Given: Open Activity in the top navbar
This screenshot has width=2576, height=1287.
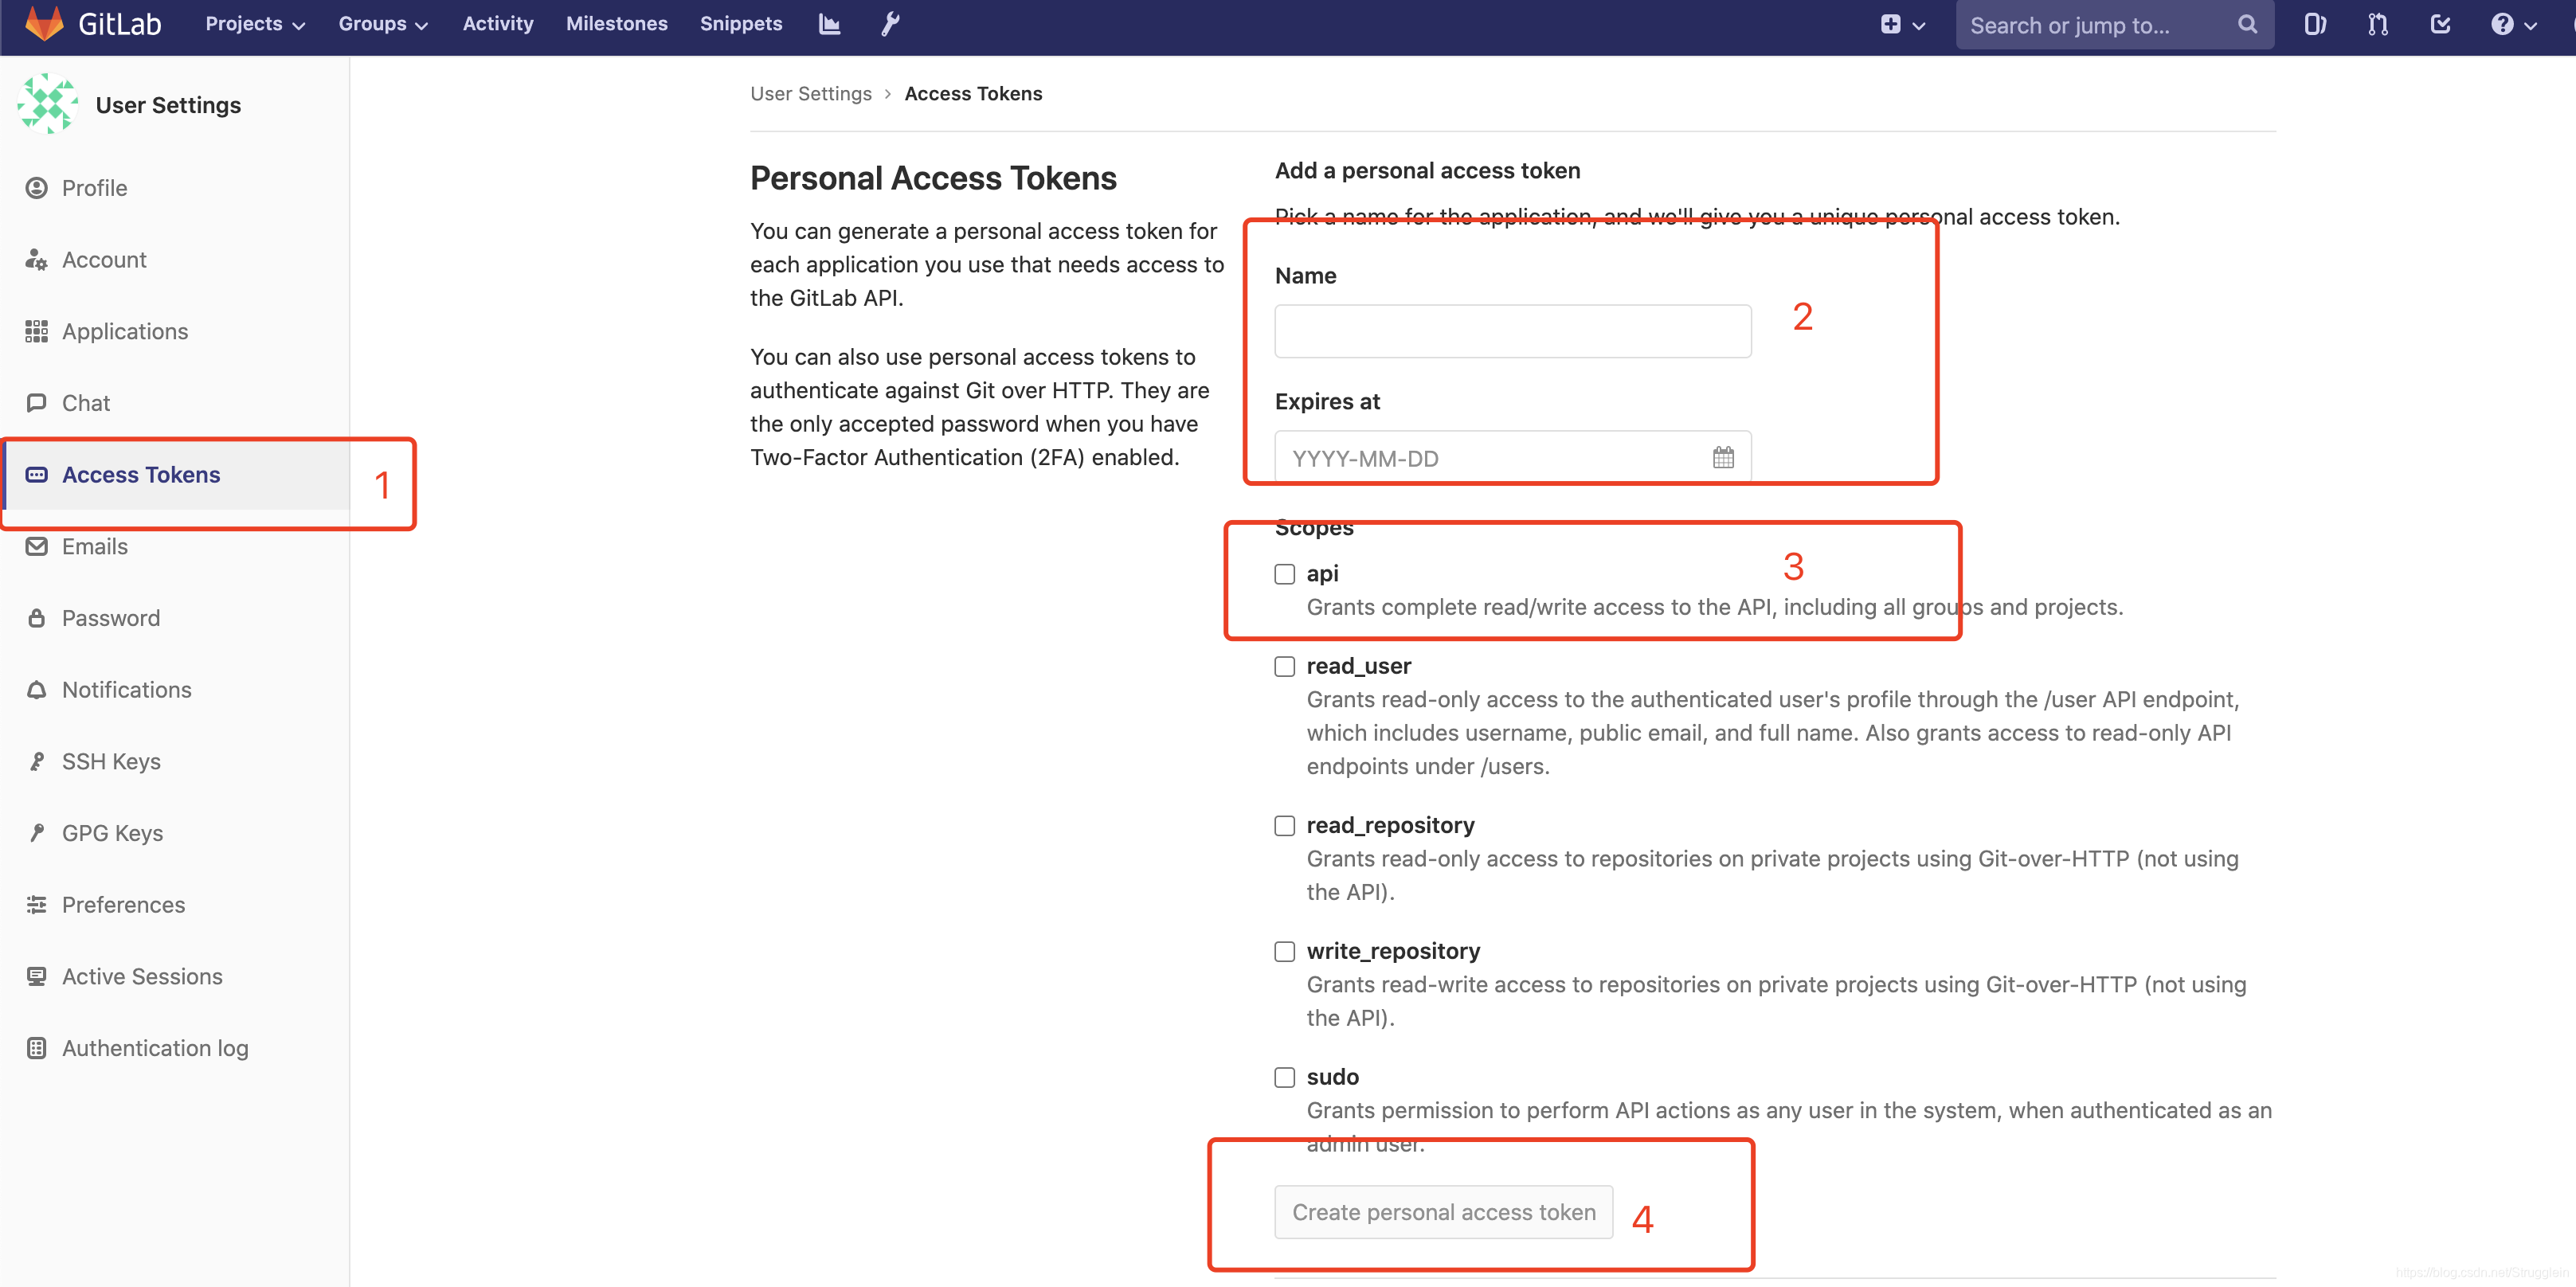Looking at the screenshot, I should point(498,24).
